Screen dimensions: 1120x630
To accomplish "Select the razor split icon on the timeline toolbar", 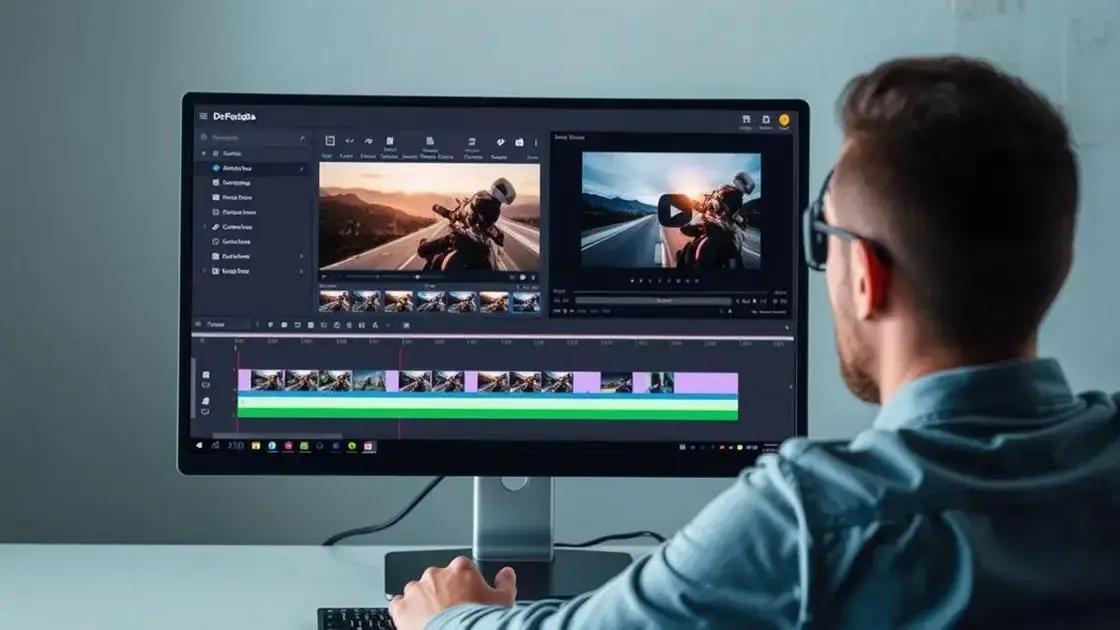I will click(297, 323).
